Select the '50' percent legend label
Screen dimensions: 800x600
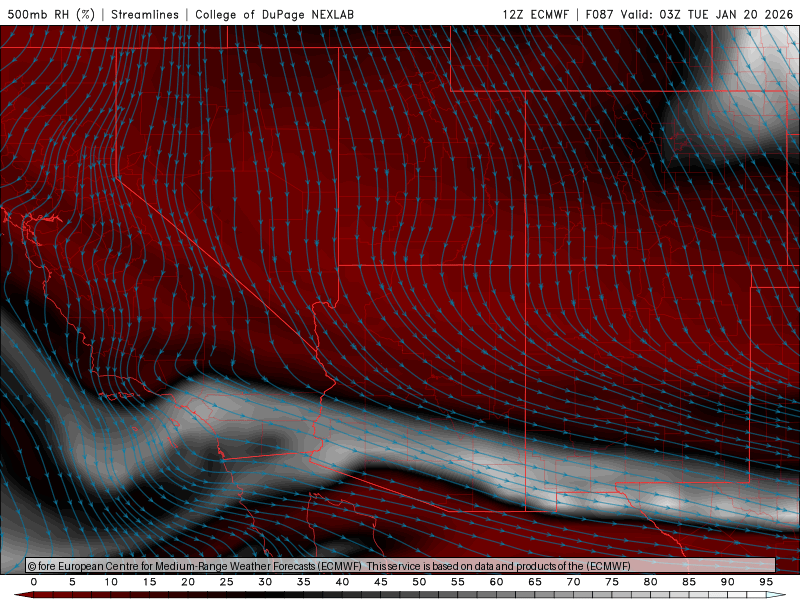[419, 582]
